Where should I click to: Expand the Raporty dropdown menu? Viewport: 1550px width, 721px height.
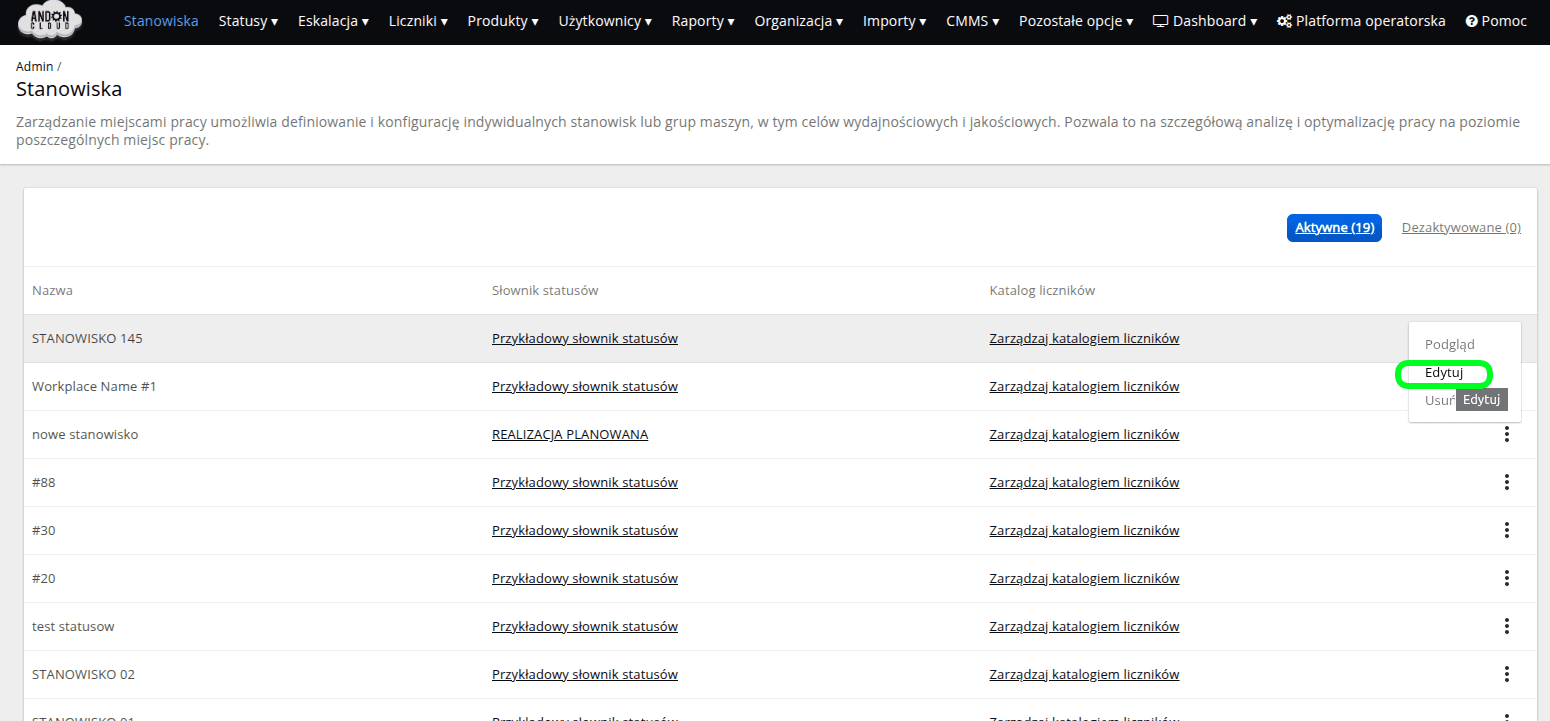(x=702, y=20)
